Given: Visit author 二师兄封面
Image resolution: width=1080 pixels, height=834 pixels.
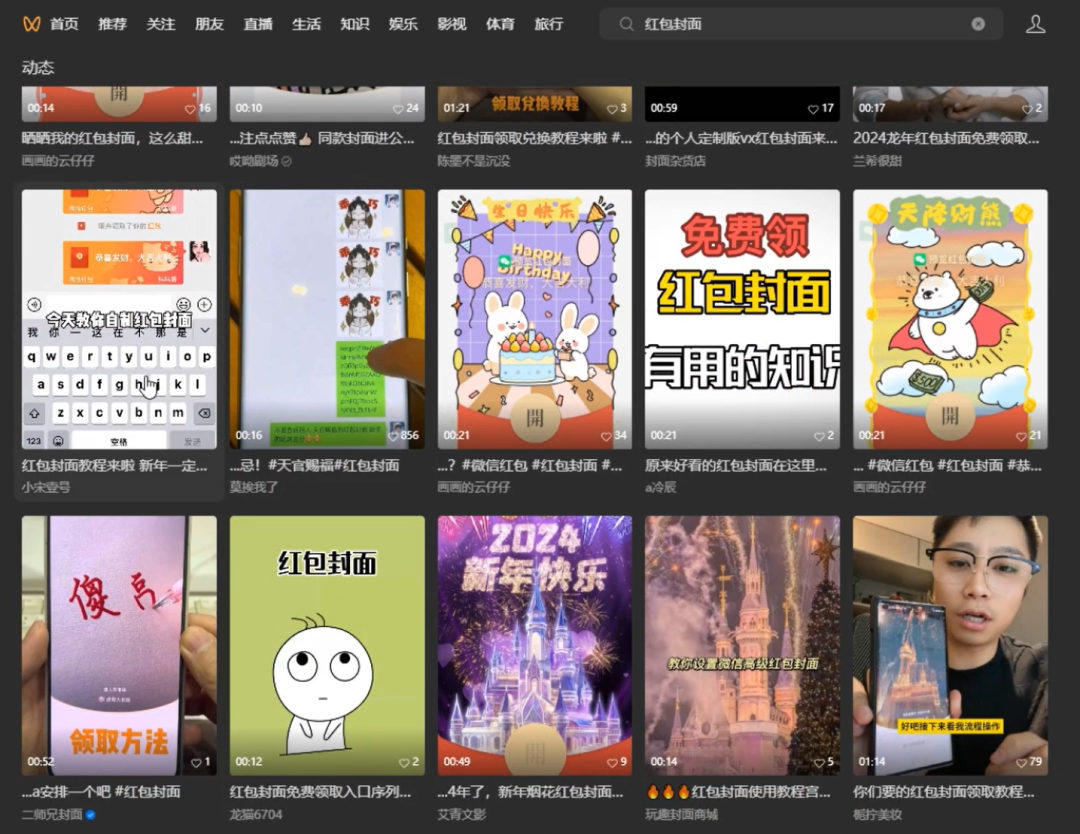Looking at the screenshot, I should click(x=52, y=815).
